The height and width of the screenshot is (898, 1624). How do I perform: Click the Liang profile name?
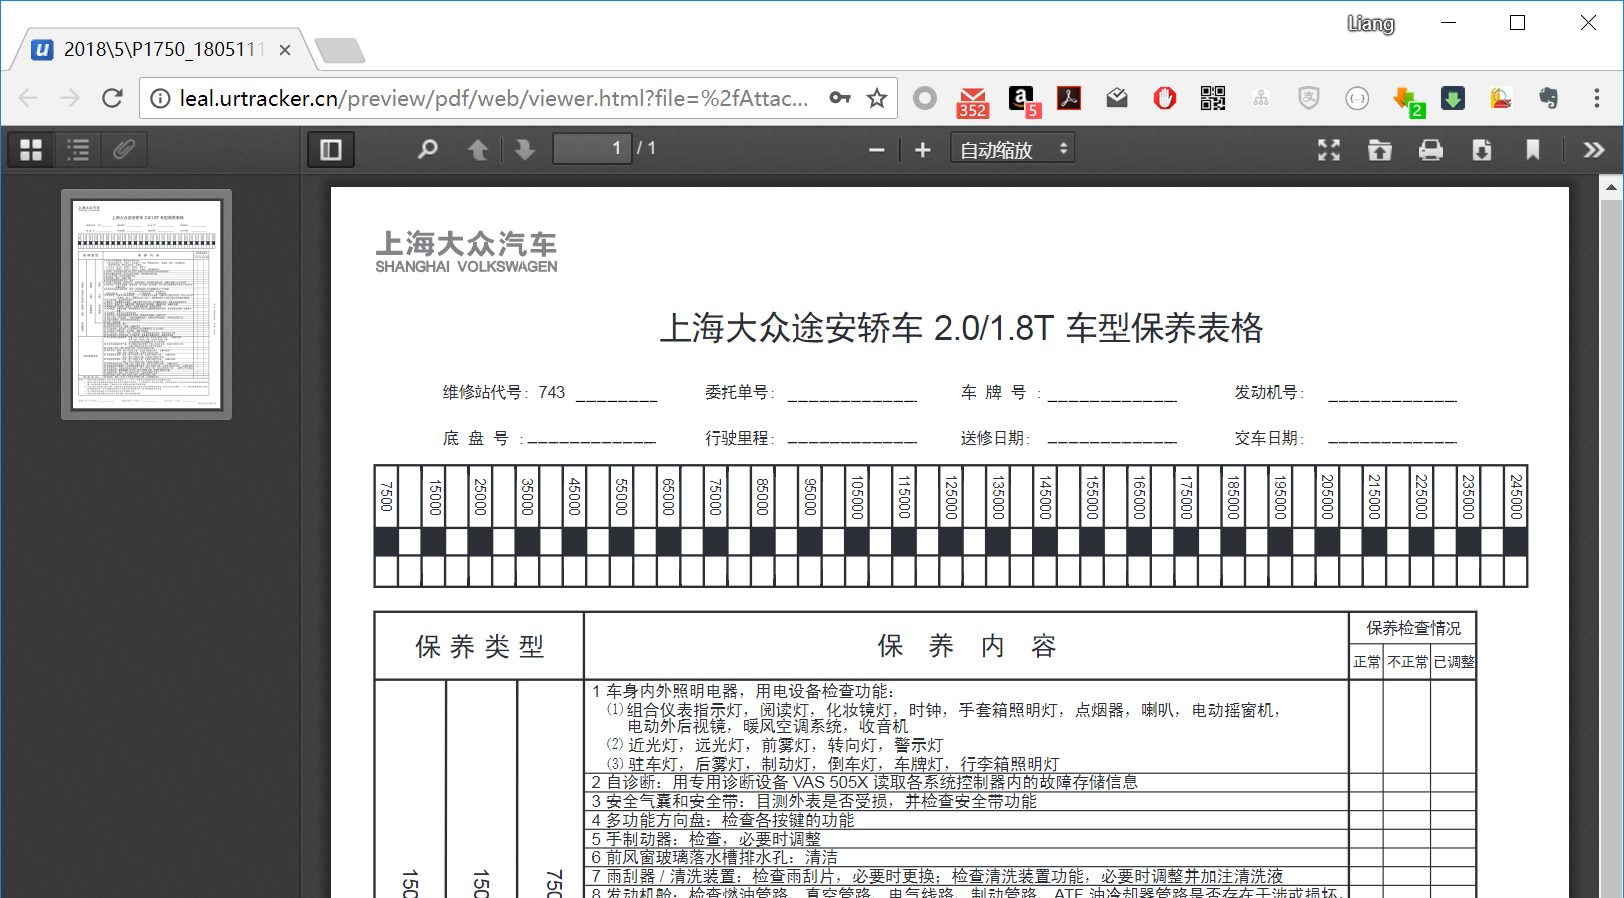point(1371,23)
